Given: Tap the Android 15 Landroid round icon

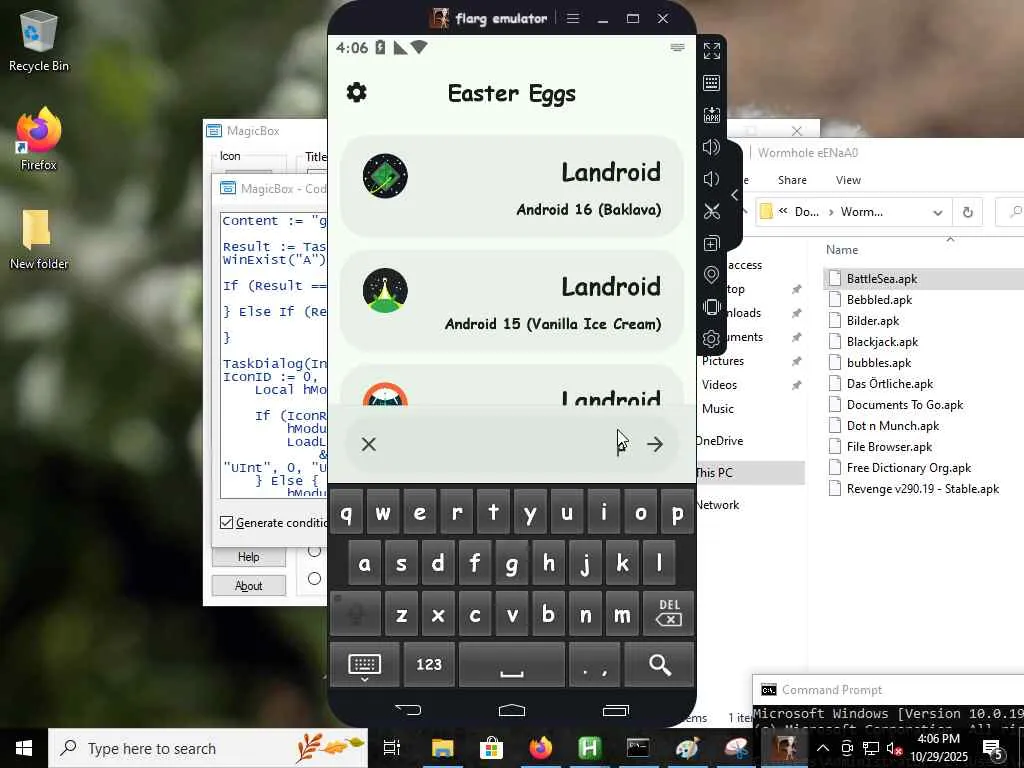Looking at the screenshot, I should (x=385, y=290).
